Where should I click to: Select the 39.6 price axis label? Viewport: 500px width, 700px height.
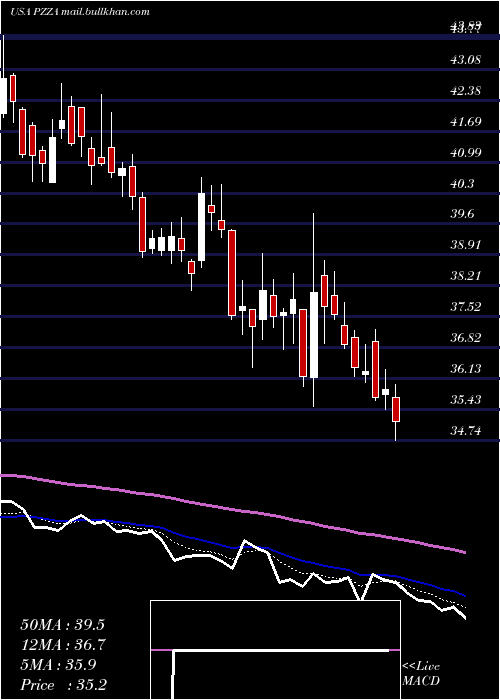pyautogui.click(x=462, y=214)
